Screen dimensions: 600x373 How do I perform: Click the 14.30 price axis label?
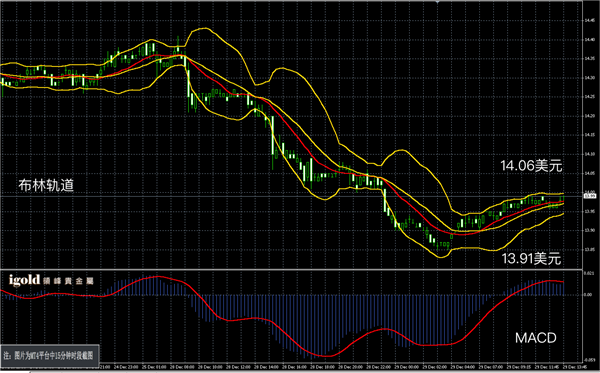589,78
